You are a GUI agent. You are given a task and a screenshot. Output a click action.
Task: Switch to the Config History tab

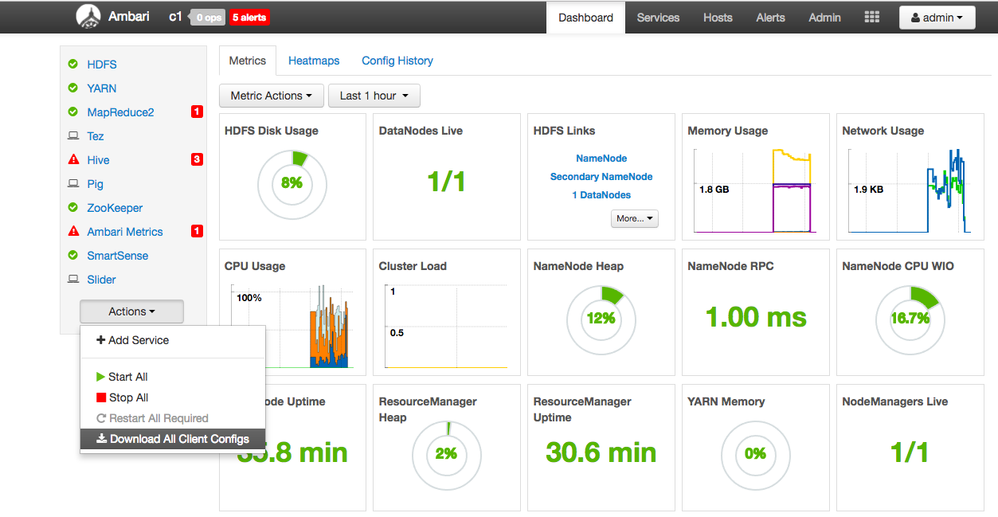(397, 60)
